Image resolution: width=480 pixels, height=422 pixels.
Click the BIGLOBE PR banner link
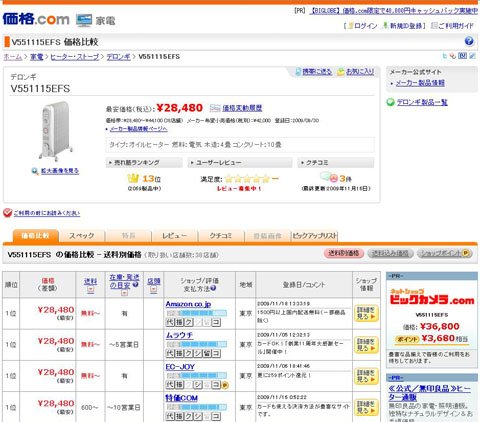point(393,11)
